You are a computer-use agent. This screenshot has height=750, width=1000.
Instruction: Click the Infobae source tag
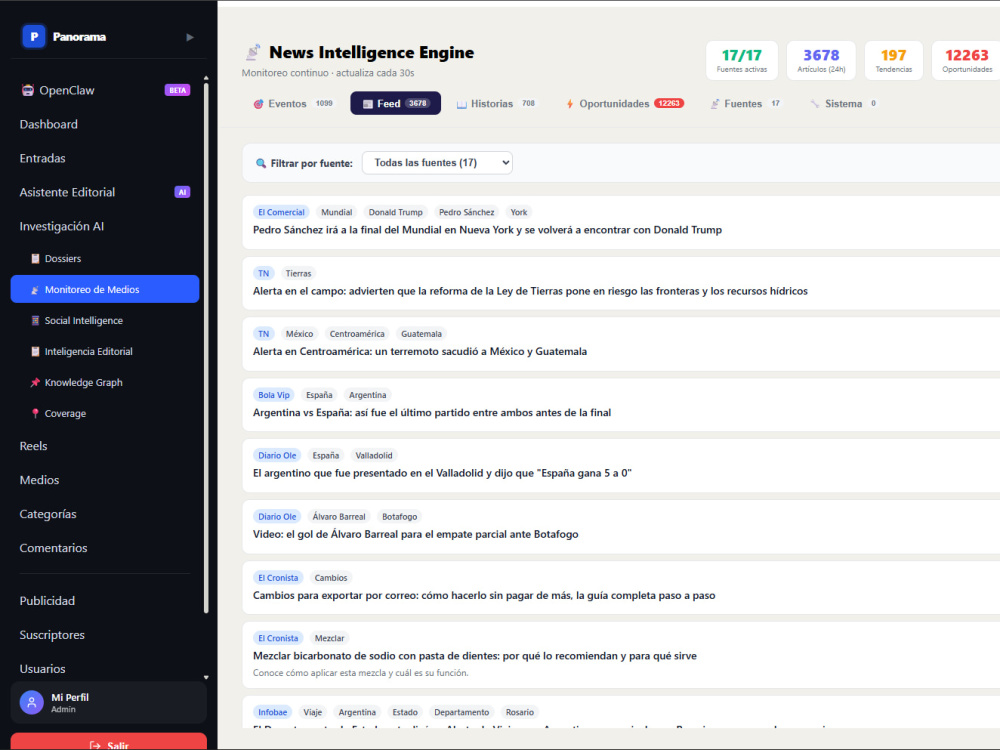pos(272,712)
